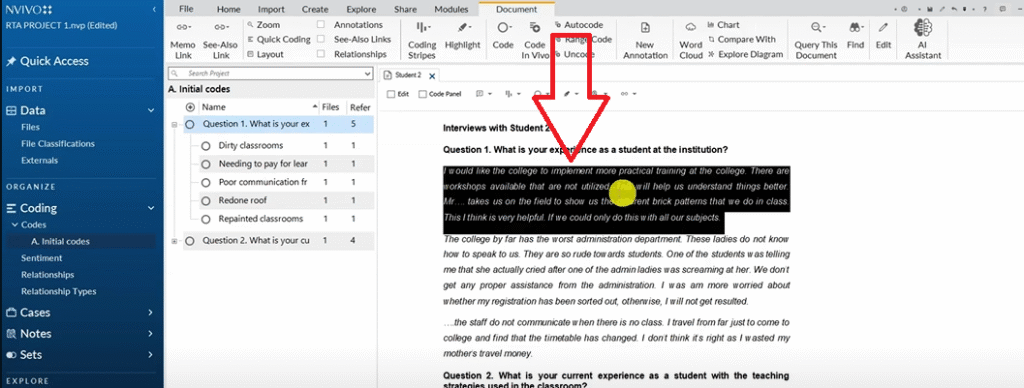This screenshot has height=388, width=1024.
Task: Create a New Annotation
Action: point(645,40)
